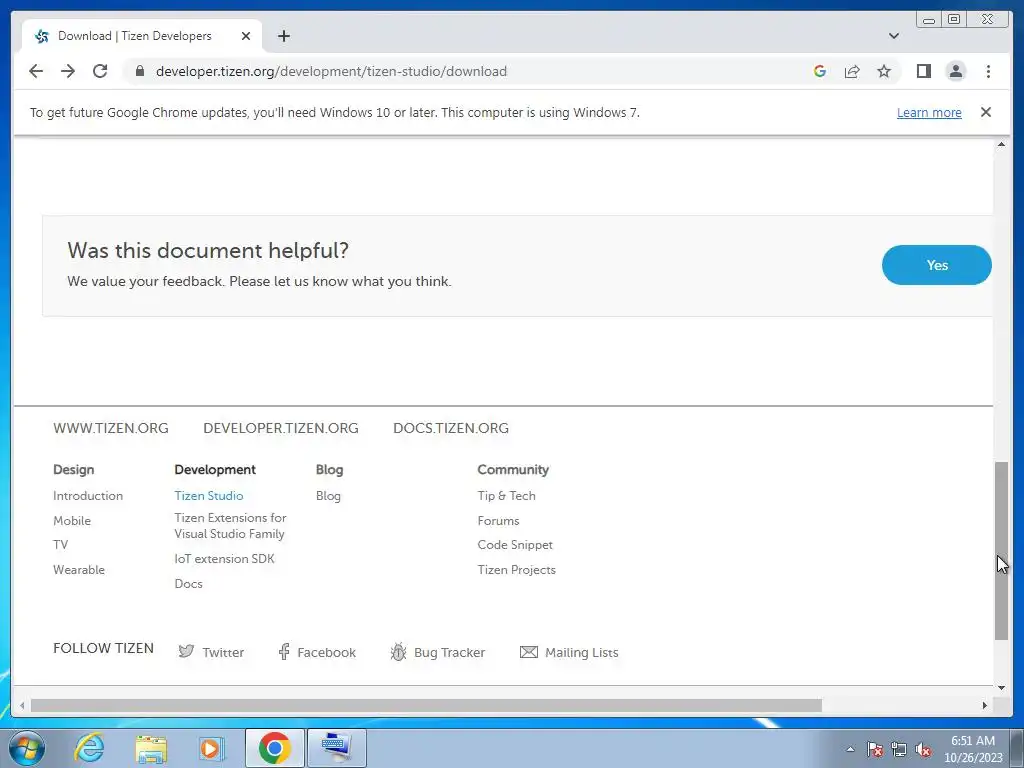Open network status tray icon

click(899, 749)
